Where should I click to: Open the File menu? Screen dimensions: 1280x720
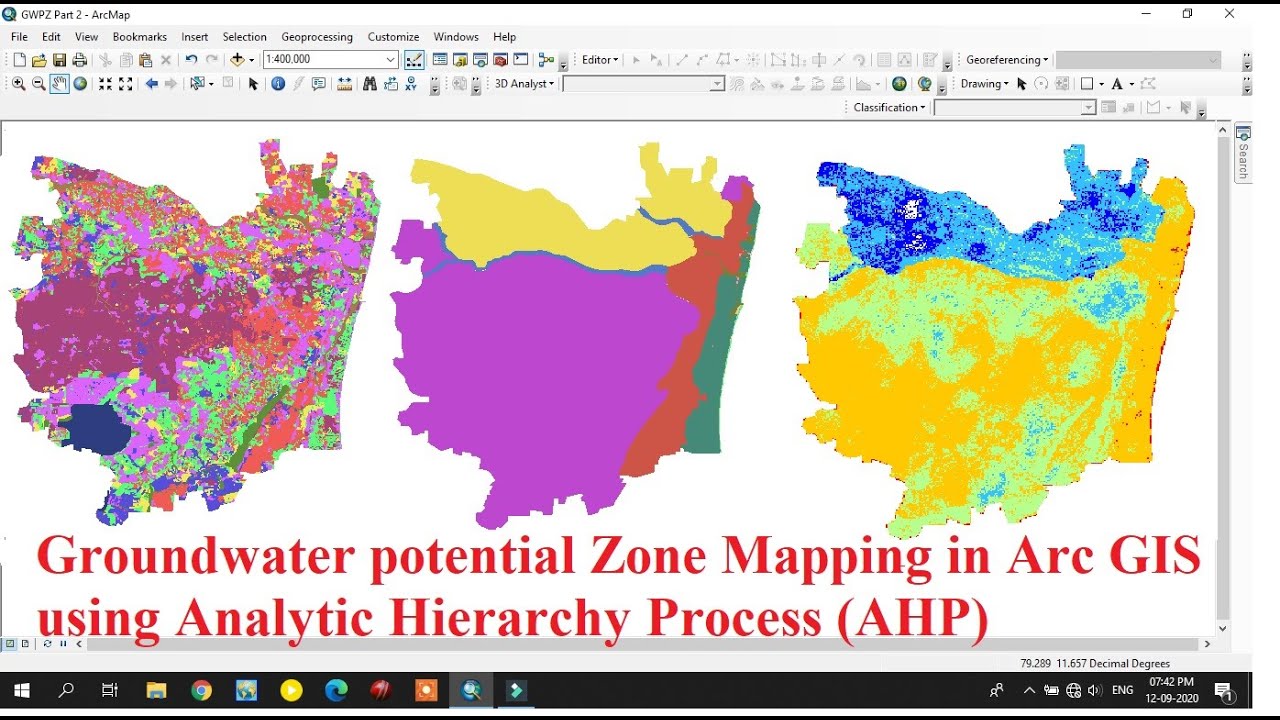19,37
